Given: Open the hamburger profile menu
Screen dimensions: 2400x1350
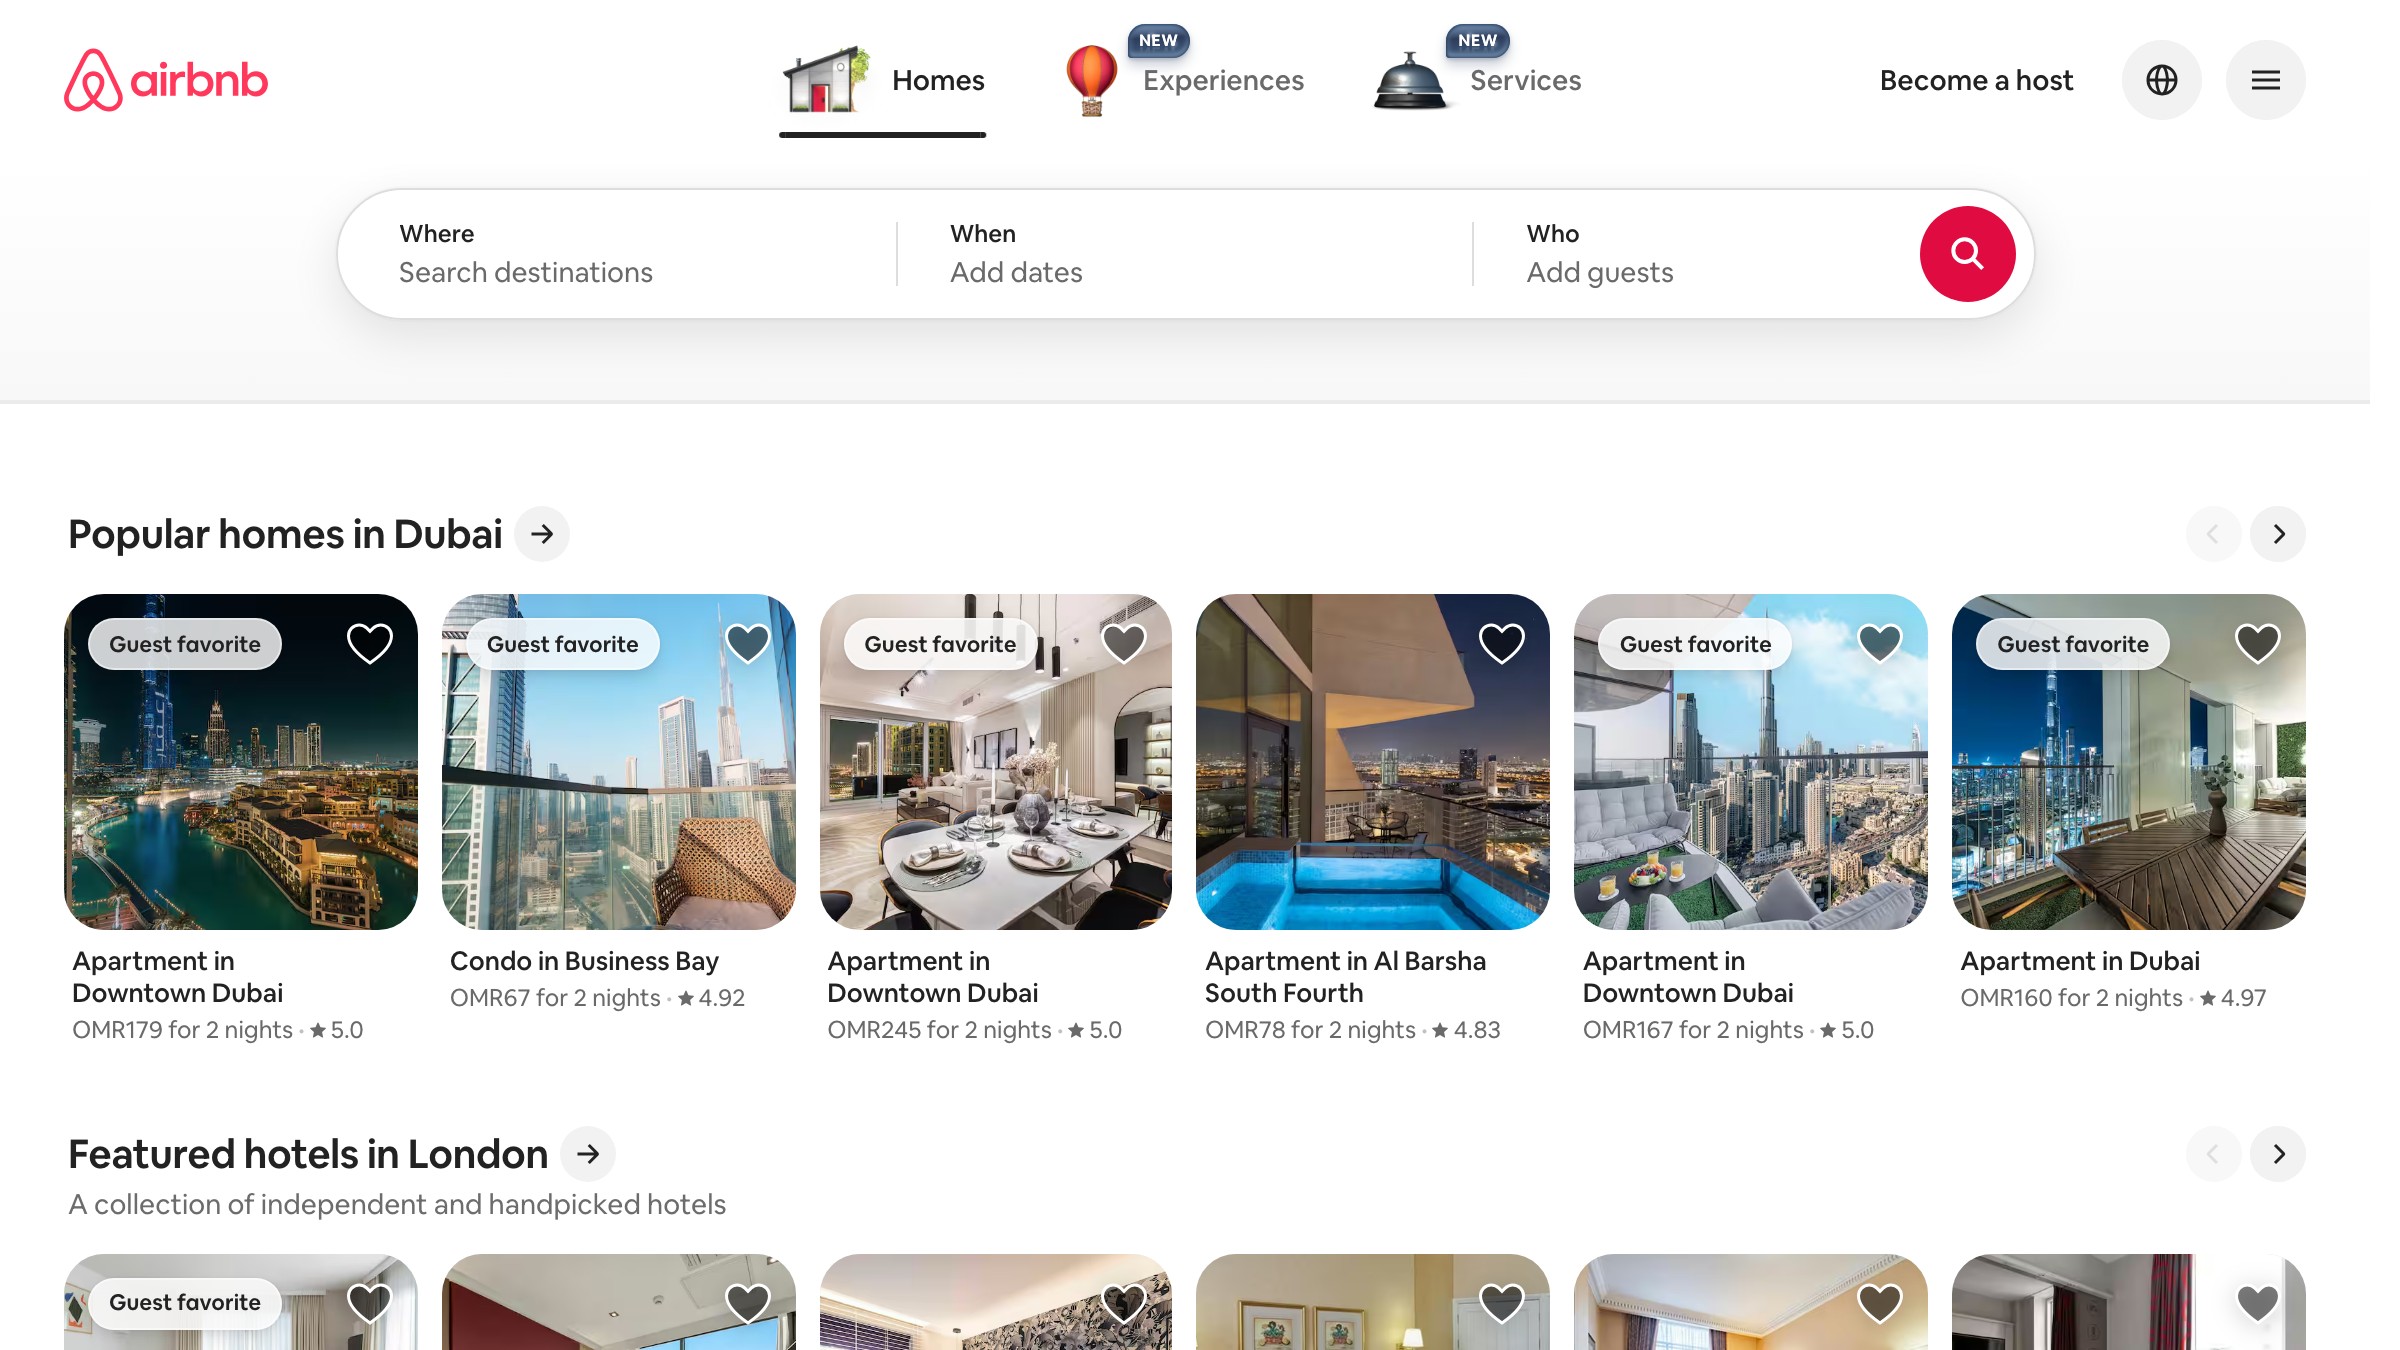Looking at the screenshot, I should [2265, 80].
